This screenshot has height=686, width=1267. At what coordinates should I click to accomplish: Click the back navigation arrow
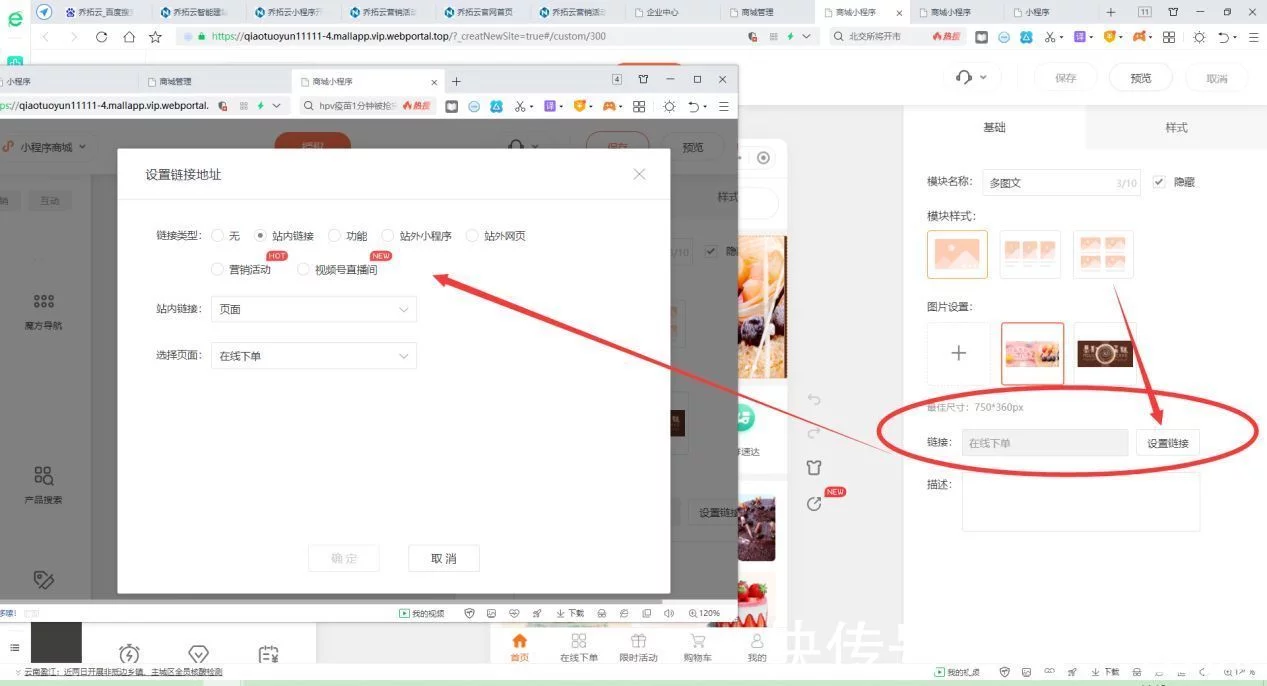(45, 36)
